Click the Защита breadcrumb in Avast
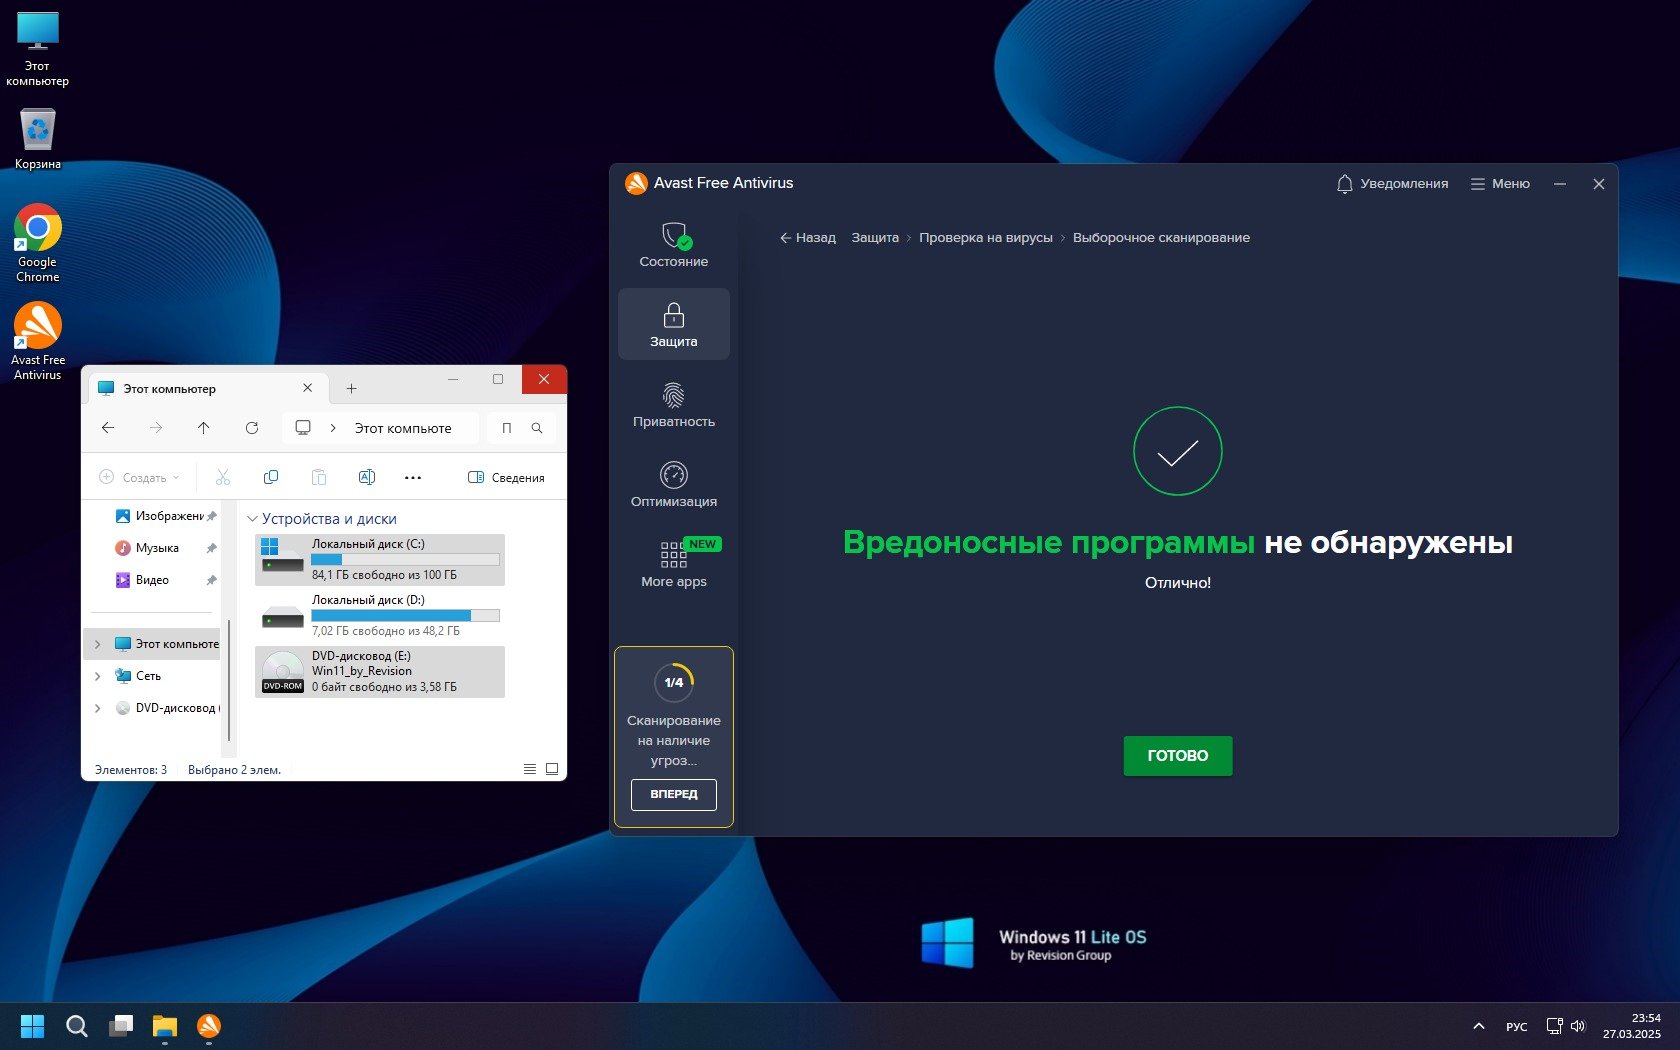 click(875, 238)
